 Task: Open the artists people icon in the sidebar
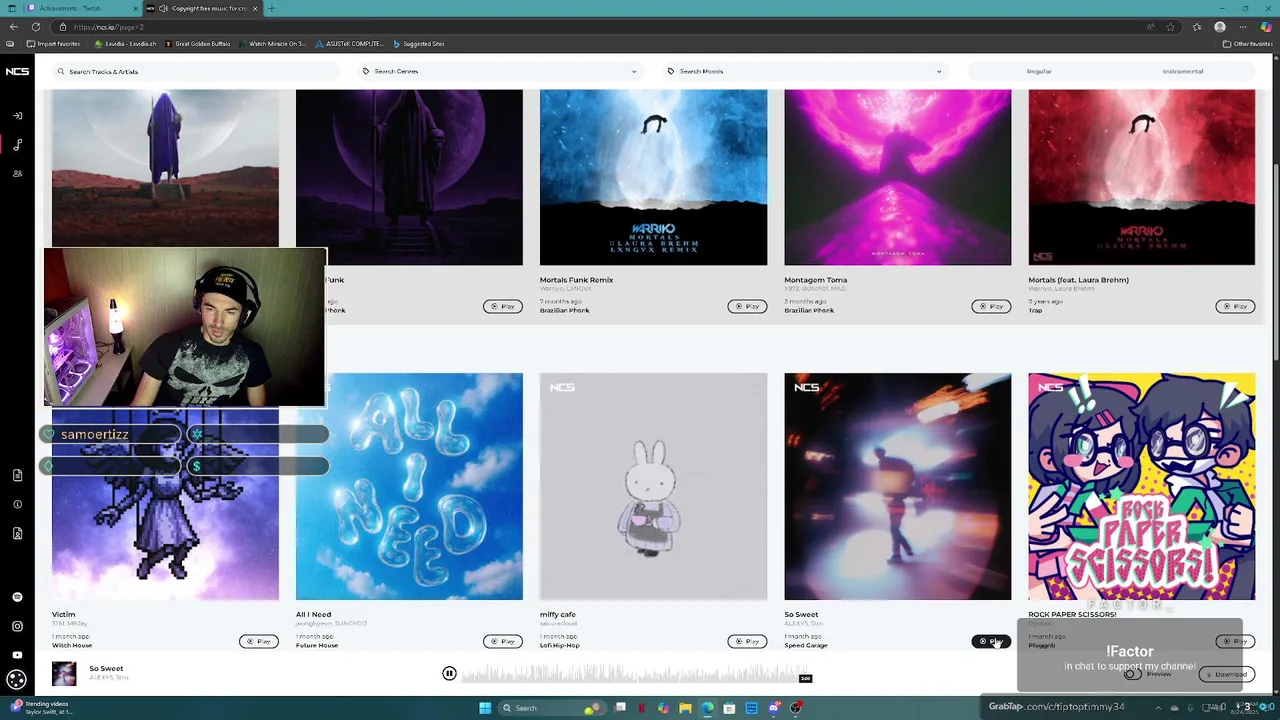click(17, 174)
